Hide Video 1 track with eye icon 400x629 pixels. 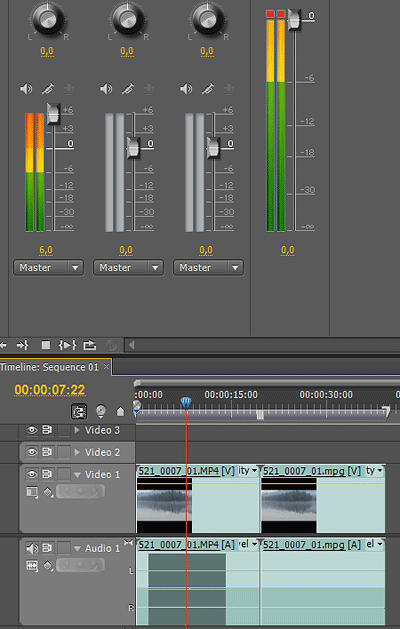(x=32, y=475)
